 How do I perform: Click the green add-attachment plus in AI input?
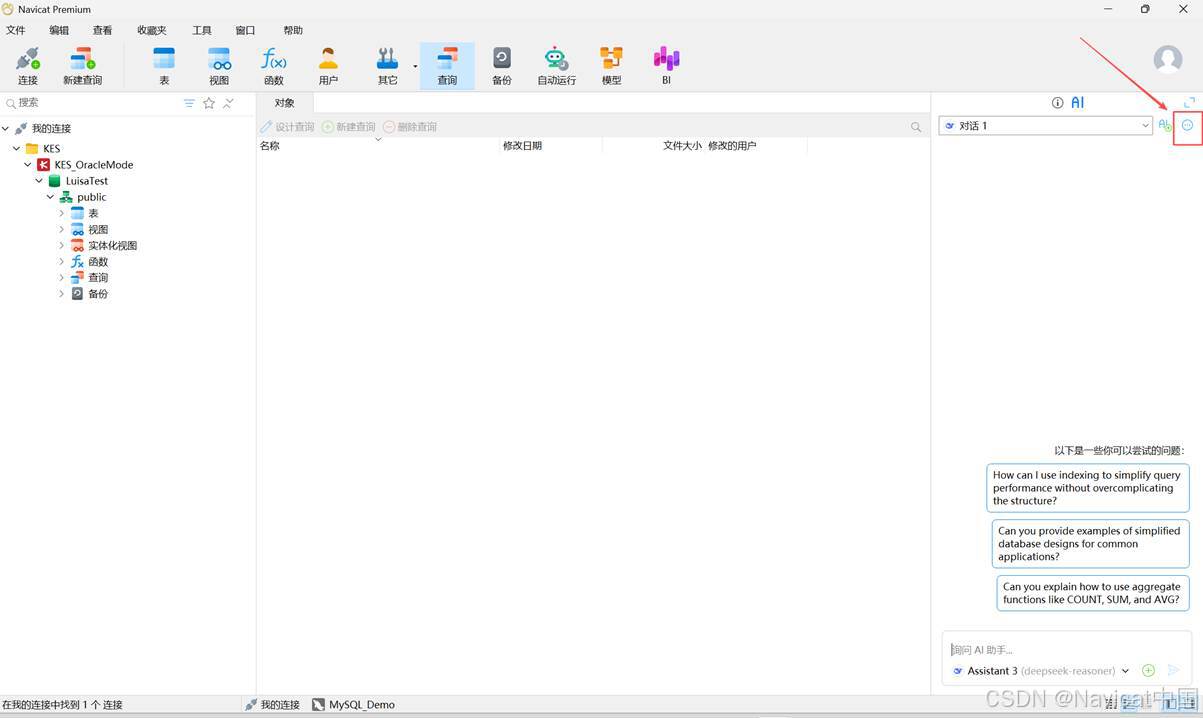point(1148,671)
